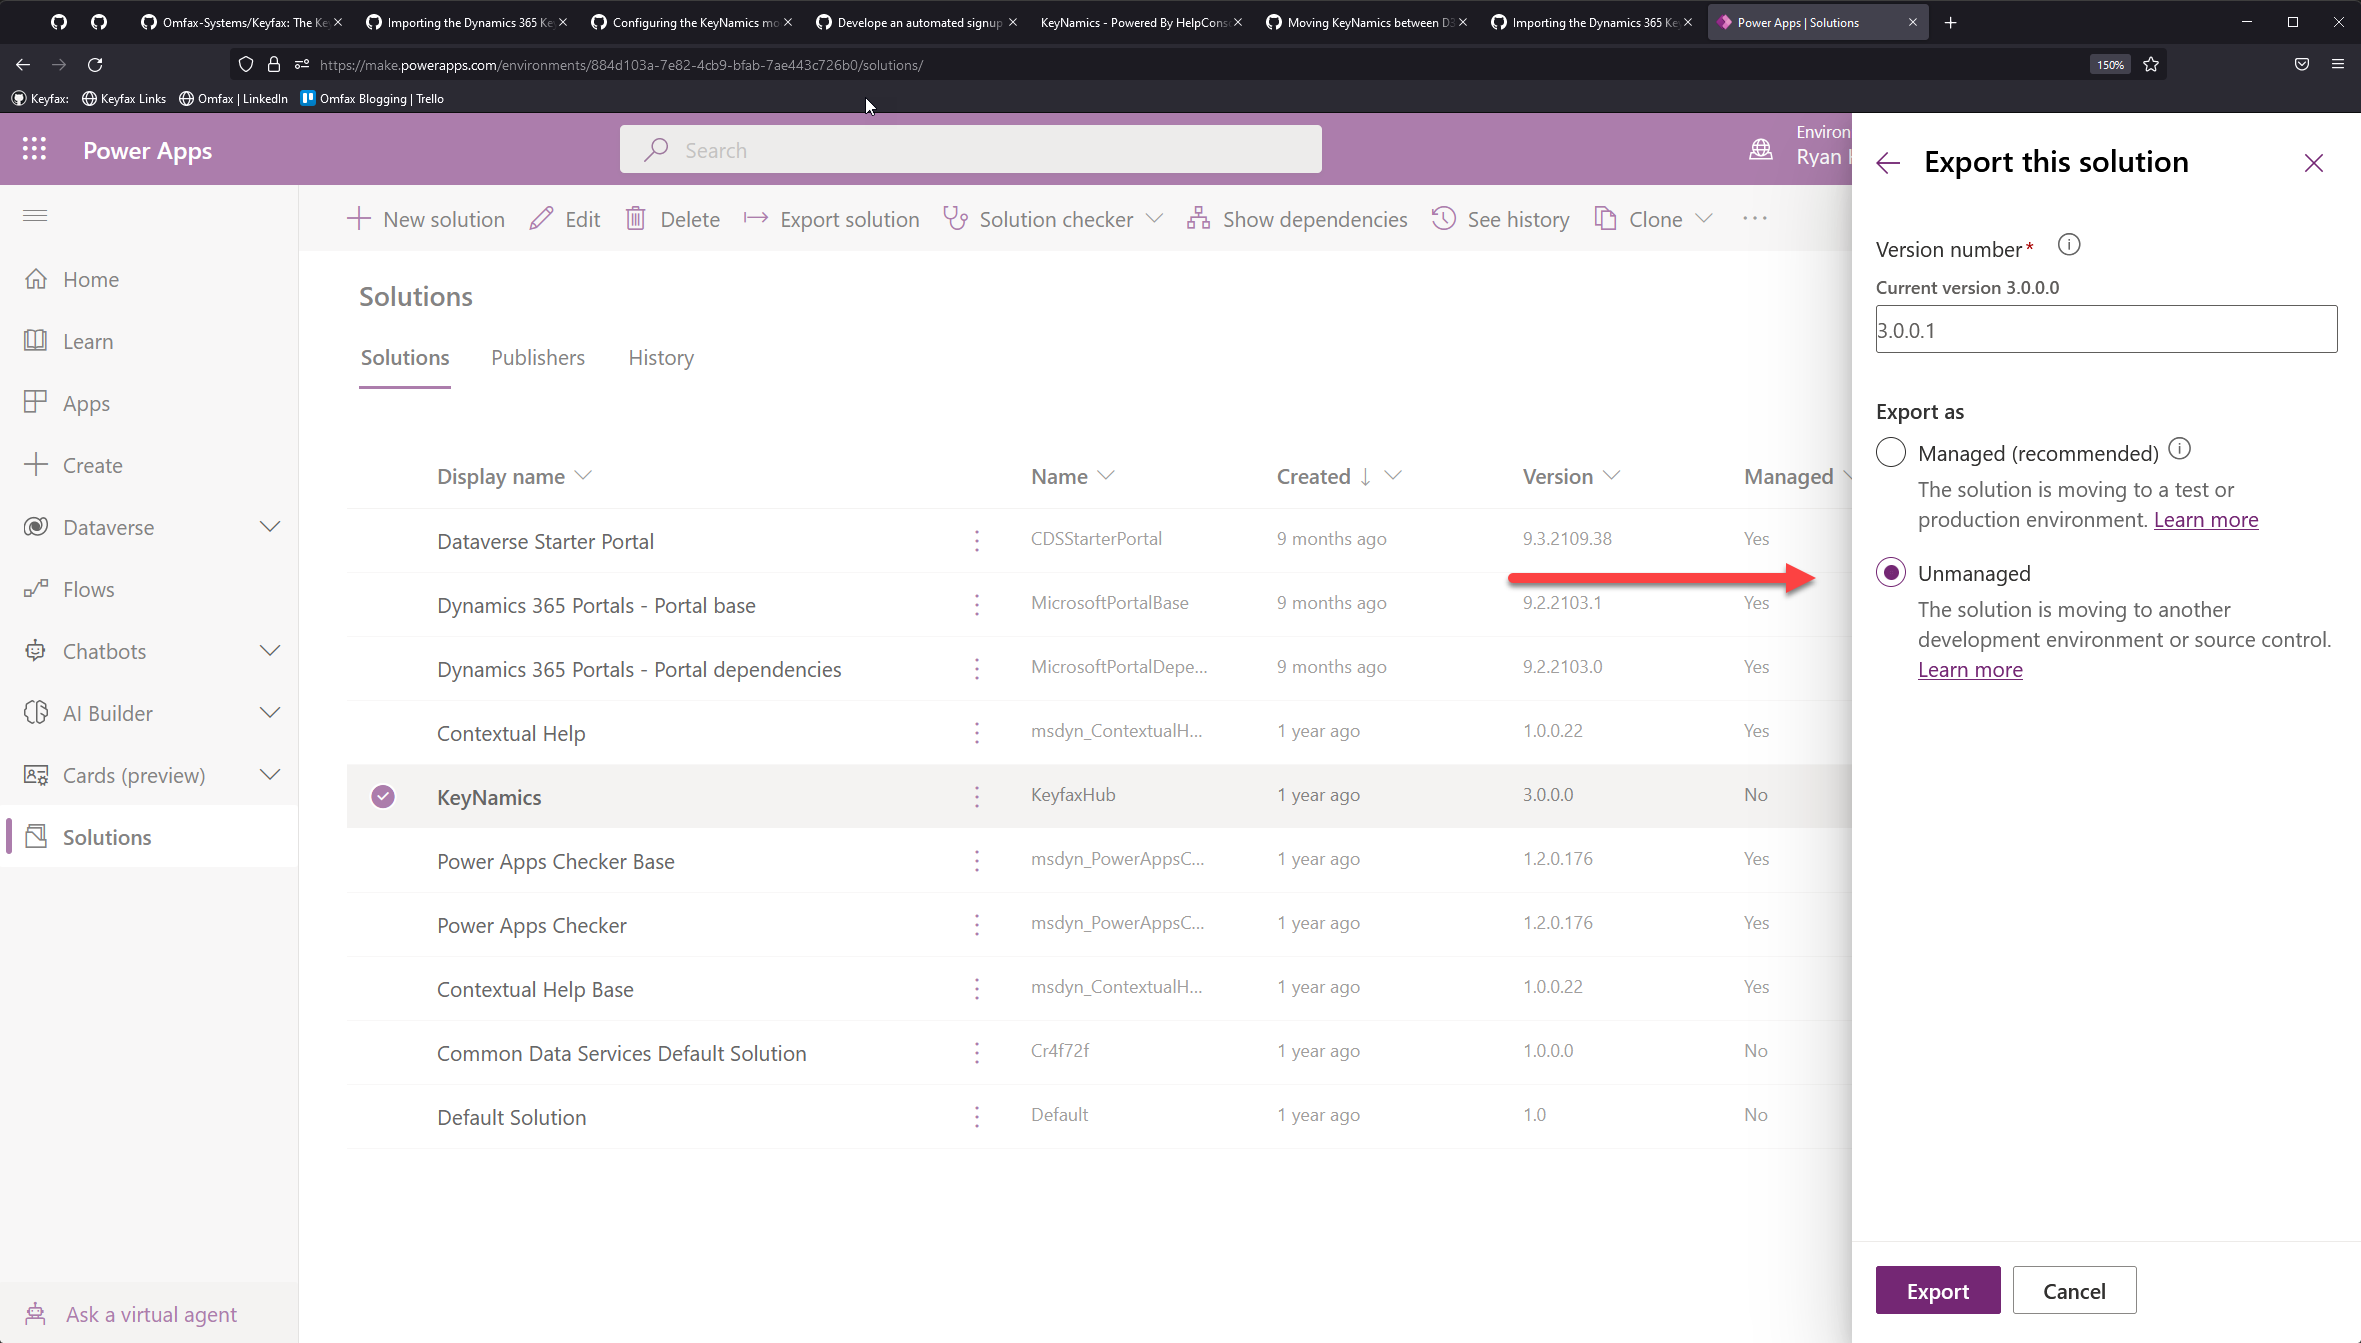Screen dimensions: 2361x1343
Task: Bookmark this page with the star icon
Action: tap(2151, 64)
